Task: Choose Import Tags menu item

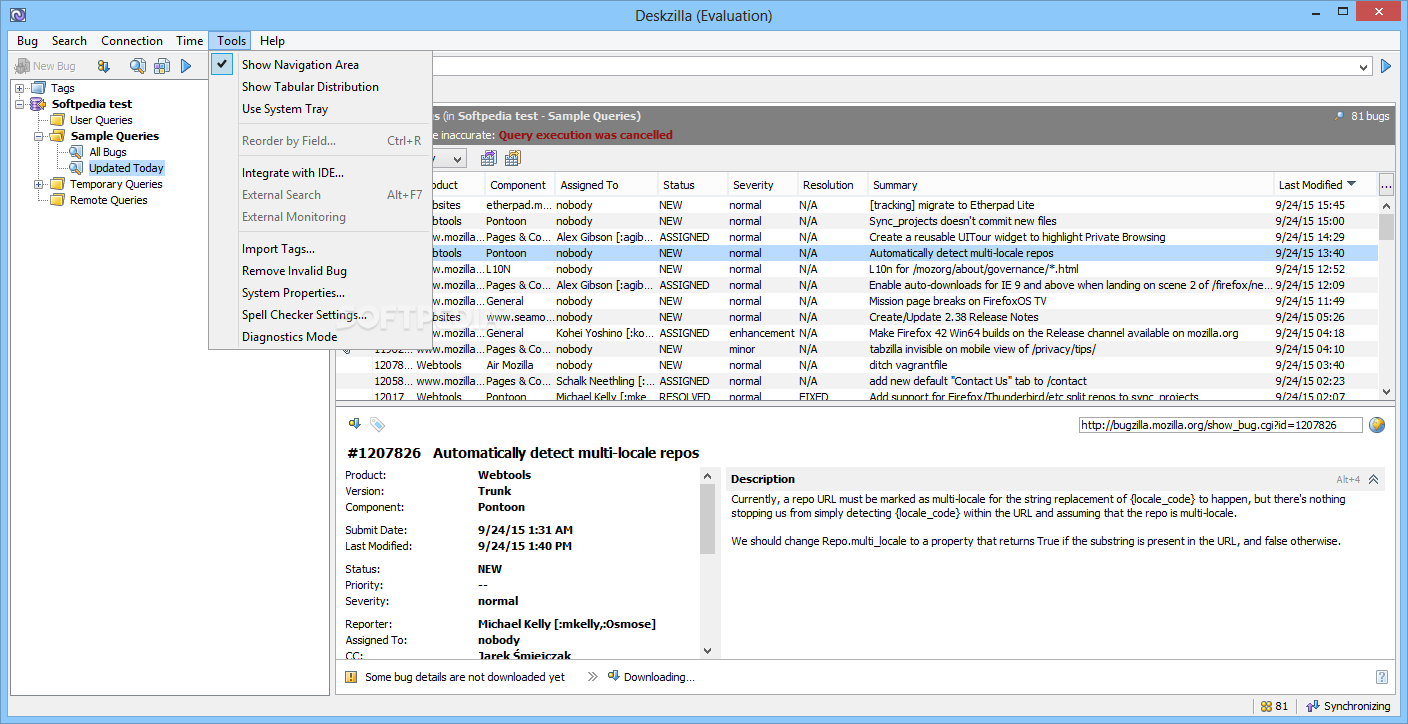Action: click(x=320, y=249)
